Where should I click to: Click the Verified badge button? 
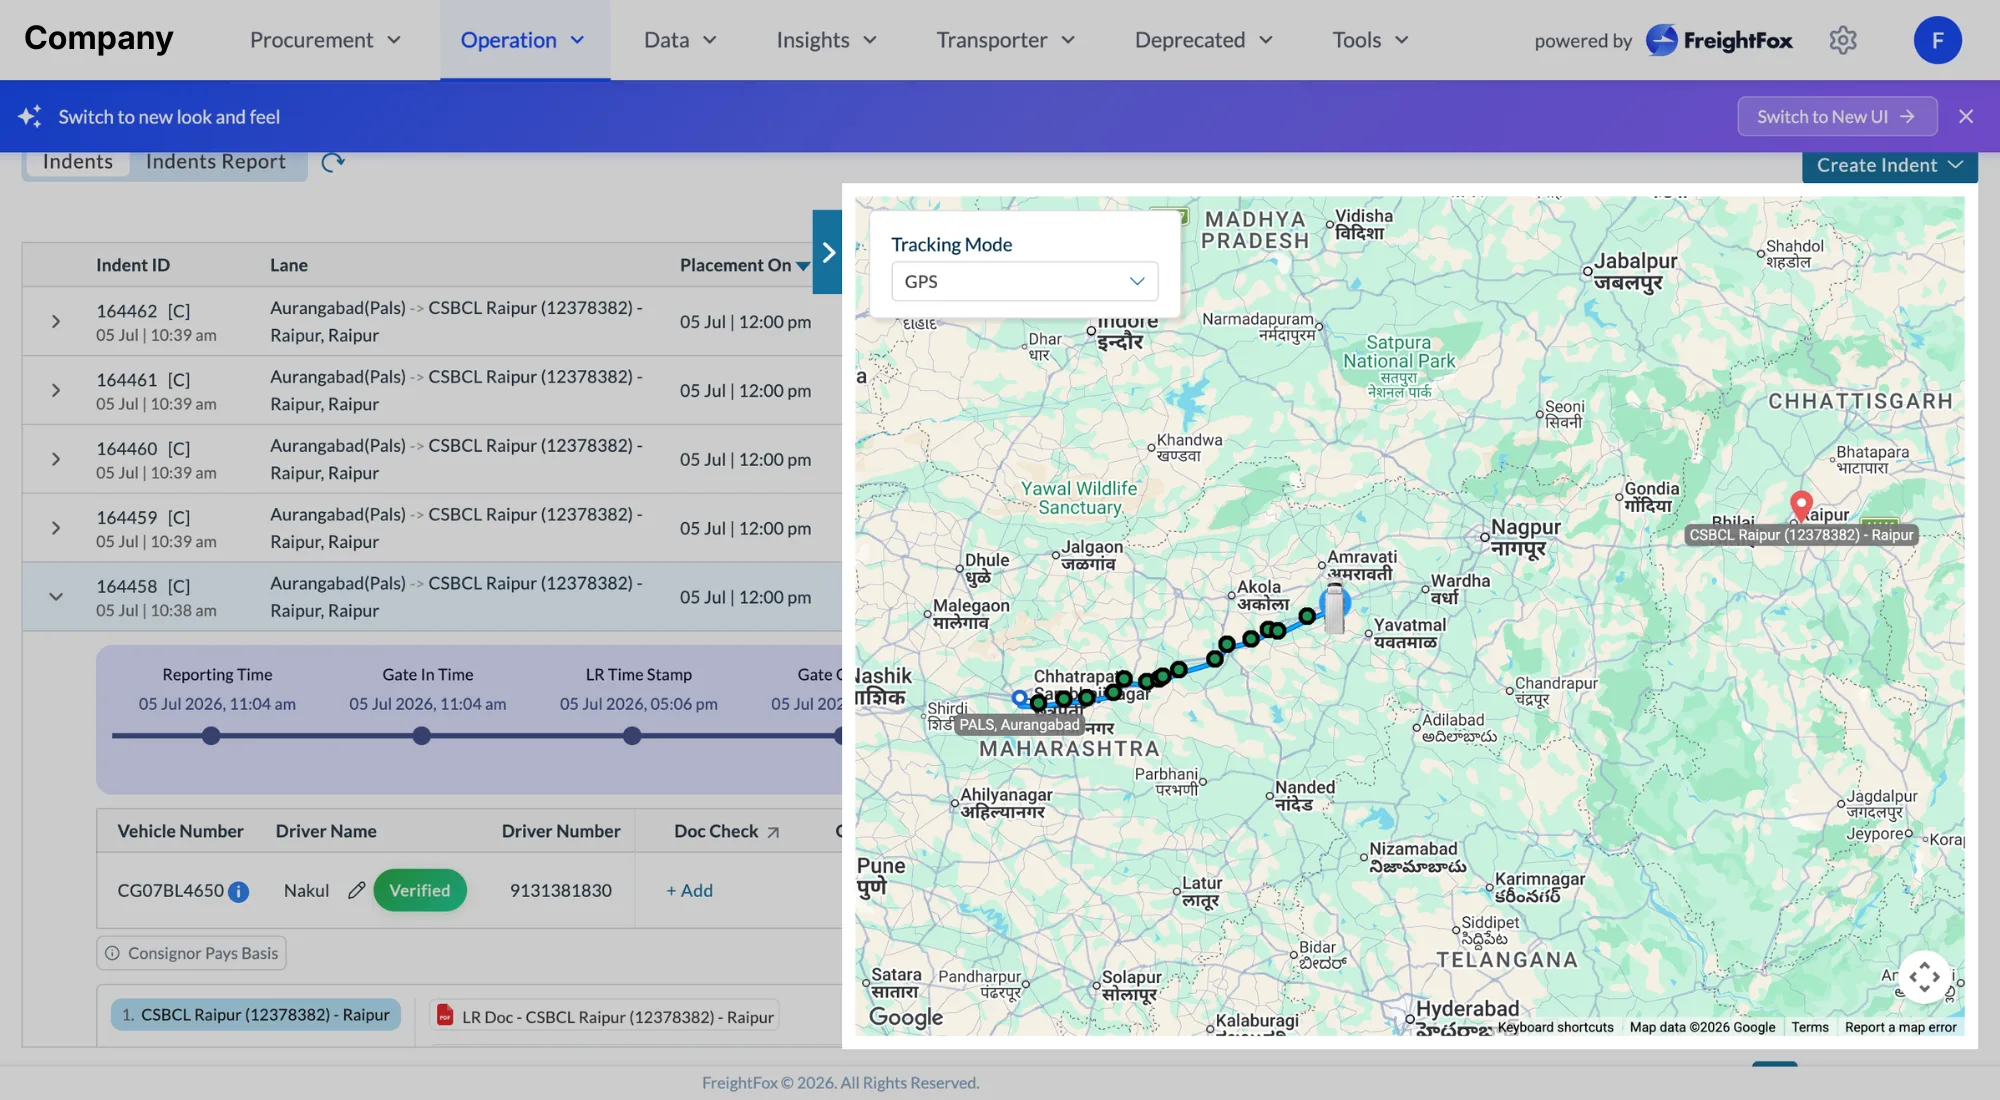tap(420, 890)
